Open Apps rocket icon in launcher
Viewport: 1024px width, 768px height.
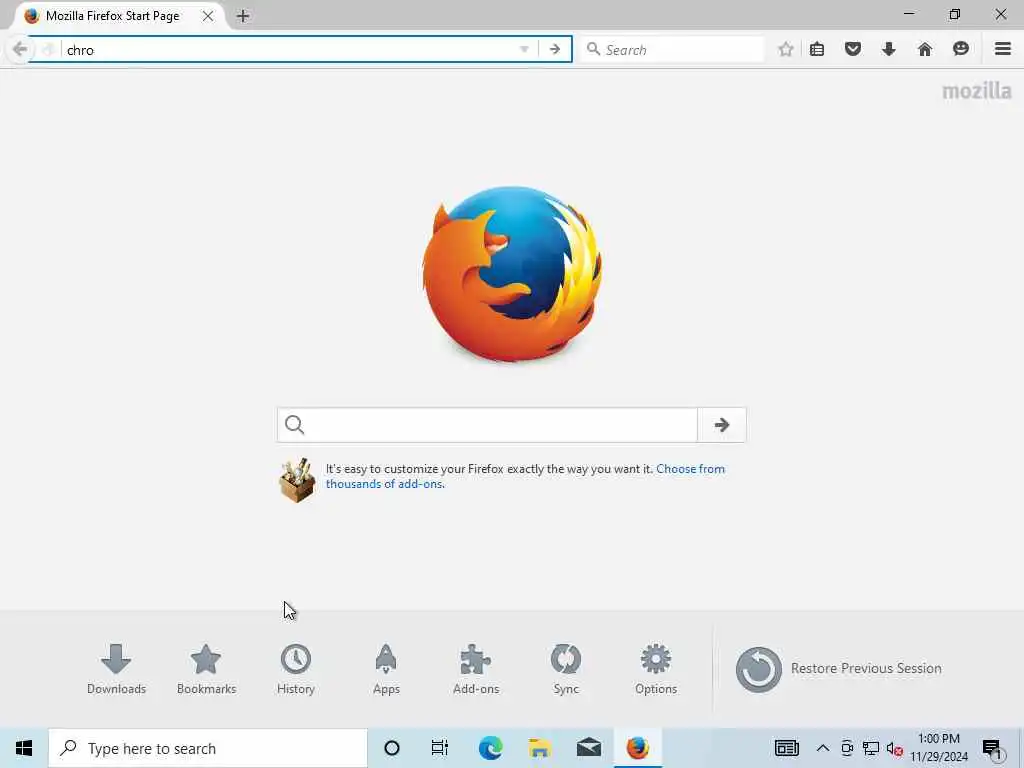(x=386, y=669)
